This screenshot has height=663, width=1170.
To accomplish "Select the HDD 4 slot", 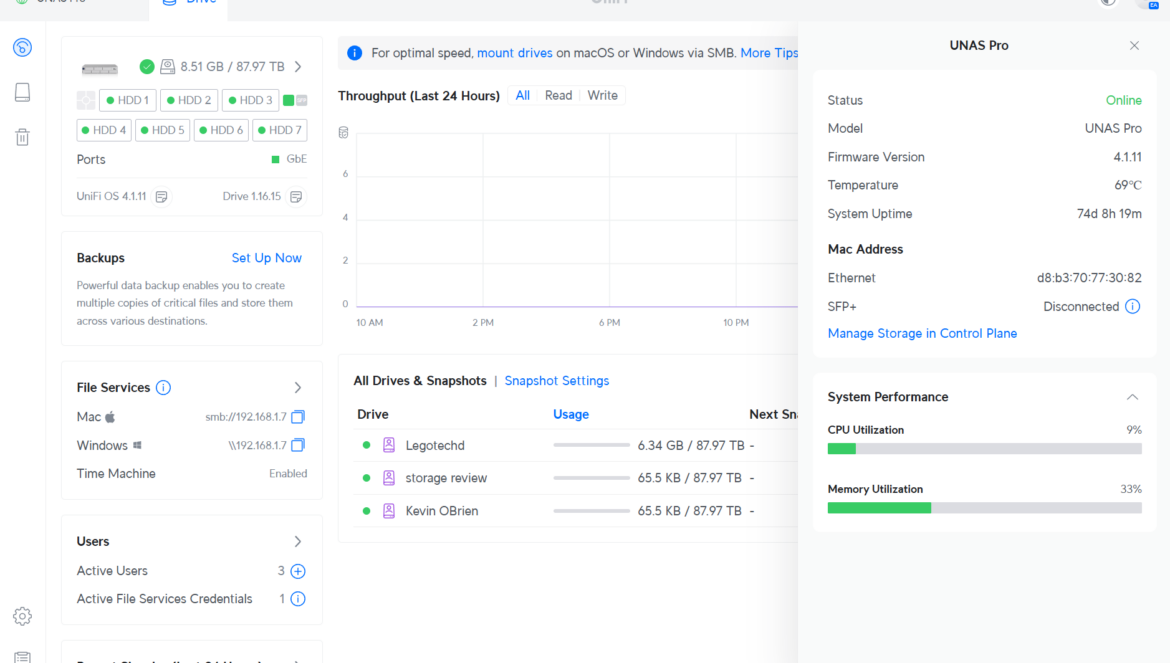I will [104, 130].
